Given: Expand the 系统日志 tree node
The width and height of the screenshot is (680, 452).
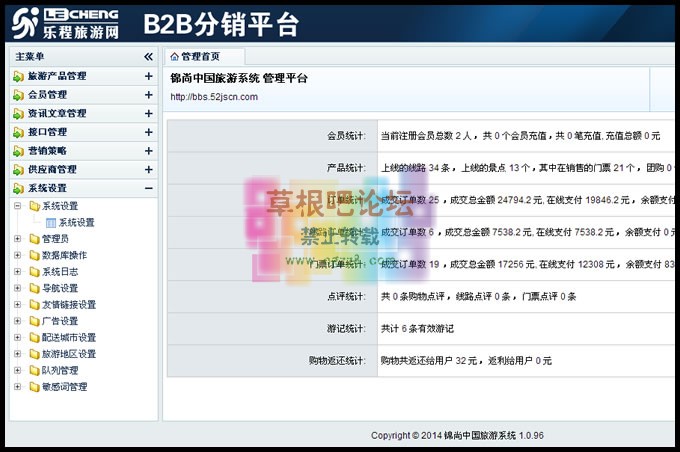Looking at the screenshot, I should click(17, 272).
